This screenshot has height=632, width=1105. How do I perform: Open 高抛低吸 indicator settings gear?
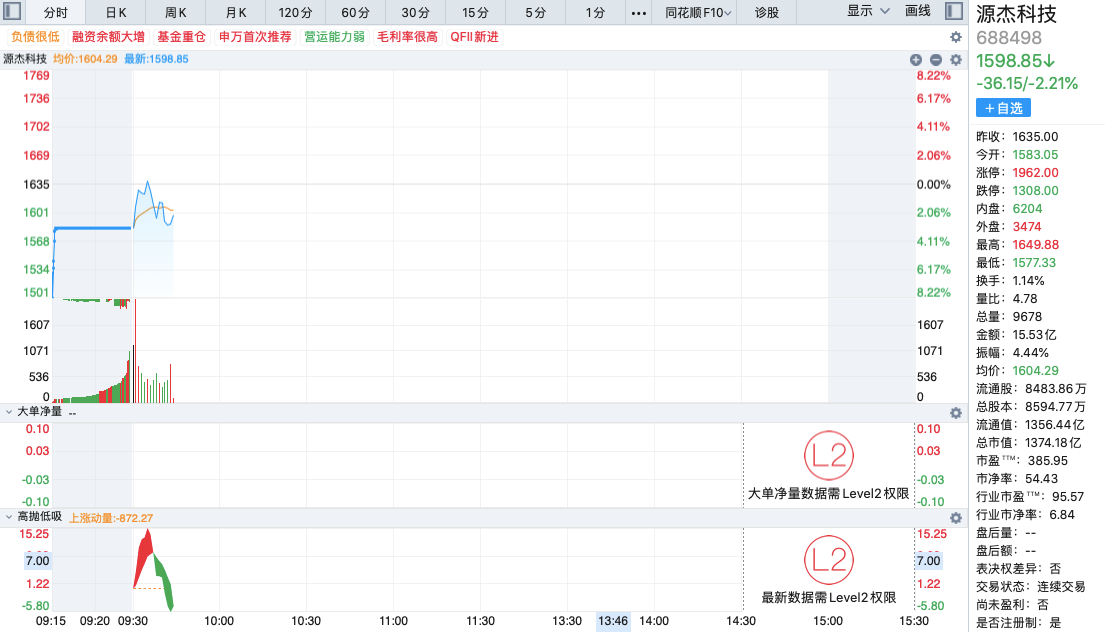956,518
